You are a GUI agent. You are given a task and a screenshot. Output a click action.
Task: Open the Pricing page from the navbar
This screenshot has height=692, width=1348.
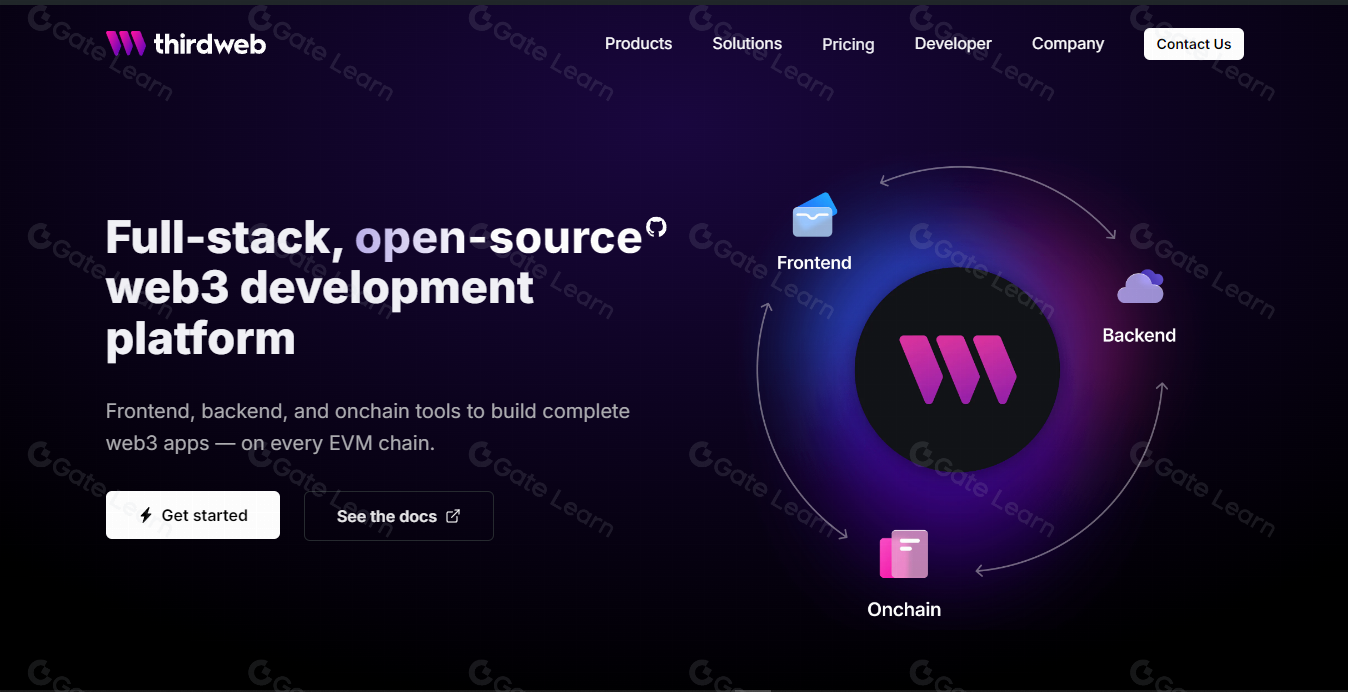point(848,44)
